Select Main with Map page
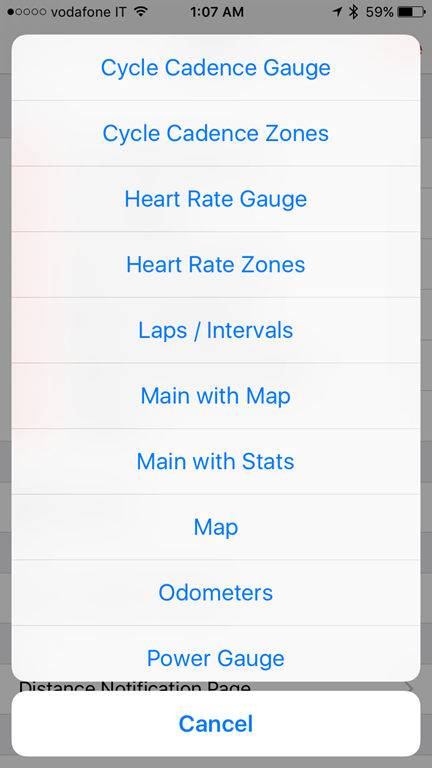The height and width of the screenshot is (768, 432). pos(216,396)
